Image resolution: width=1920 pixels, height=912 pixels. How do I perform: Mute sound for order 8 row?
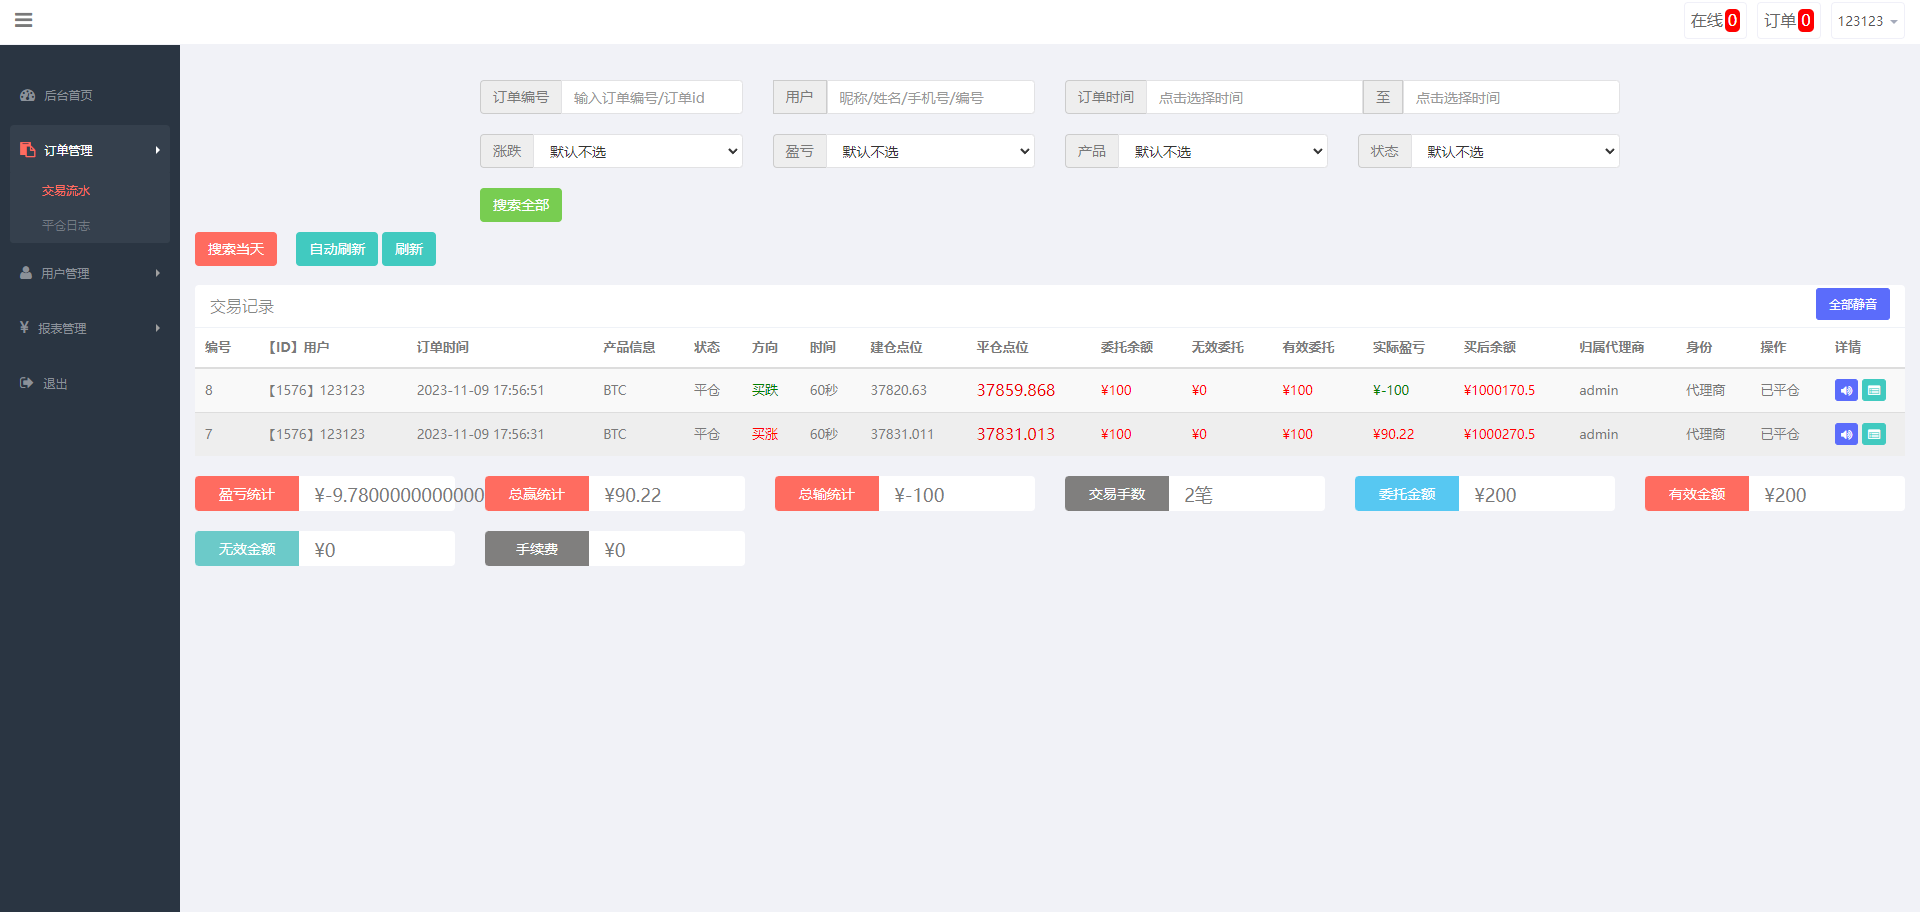coord(1846,390)
